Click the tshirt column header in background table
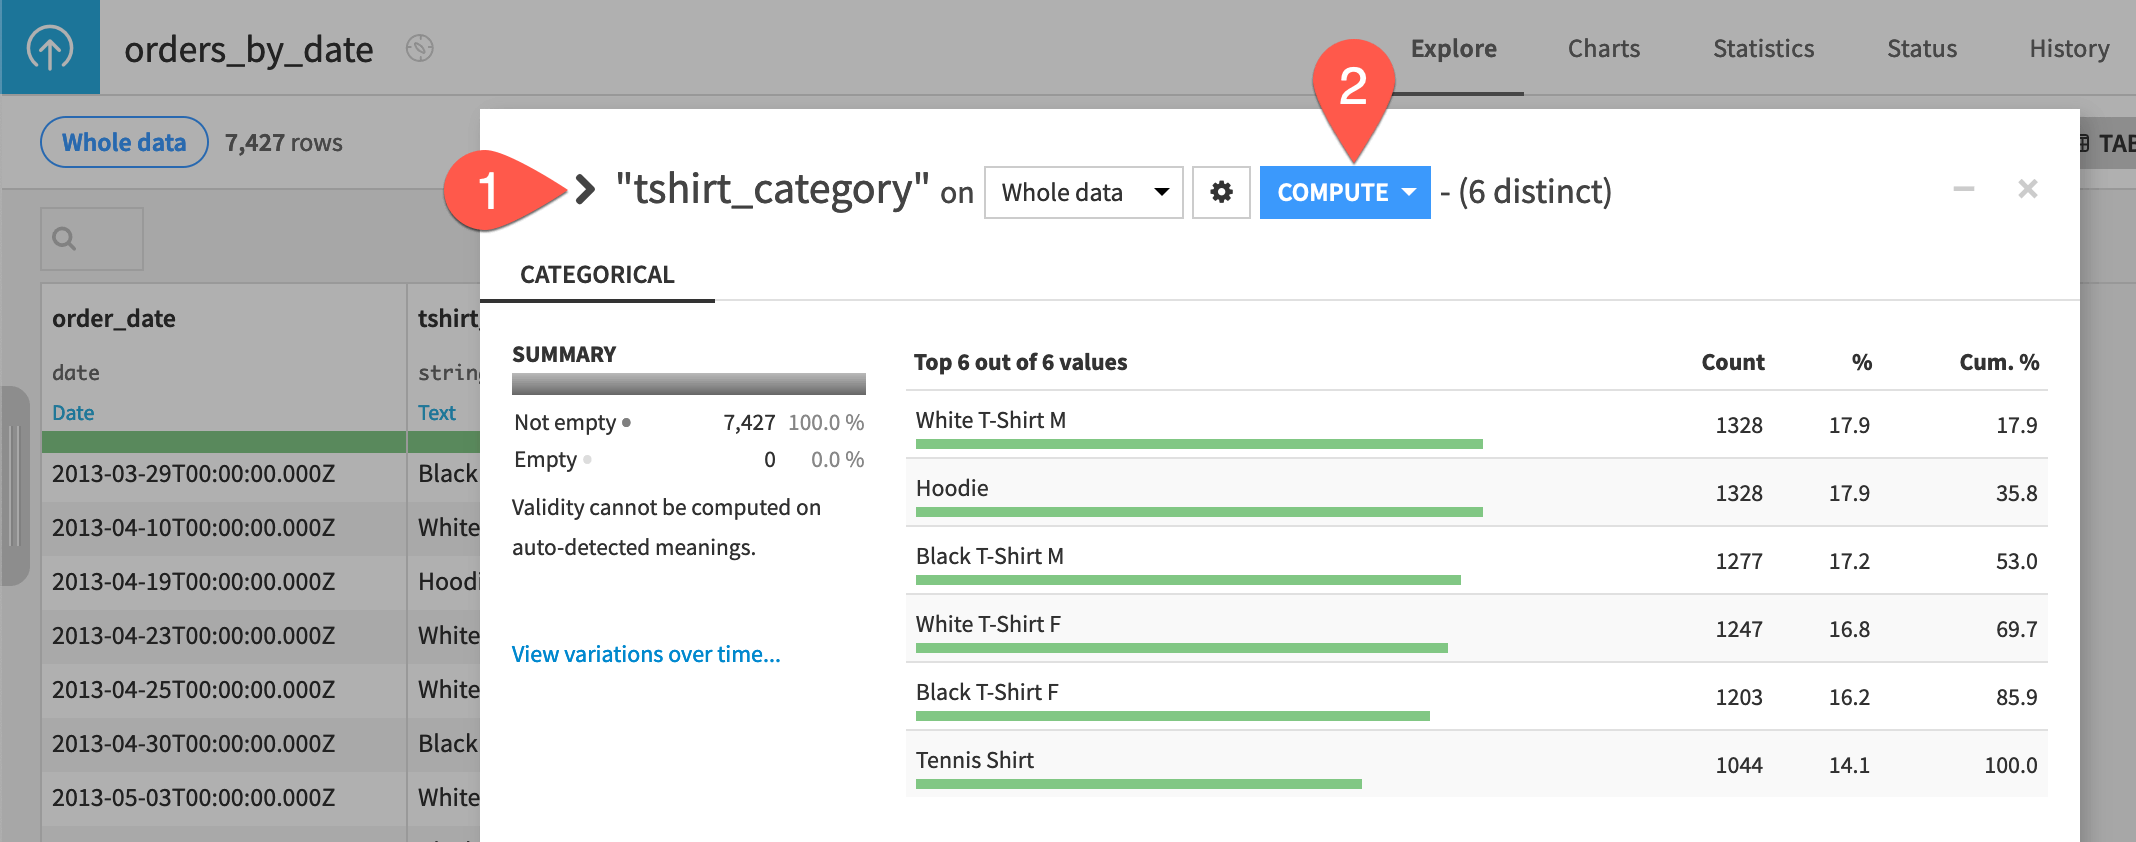The image size is (2136, 842). (448, 319)
